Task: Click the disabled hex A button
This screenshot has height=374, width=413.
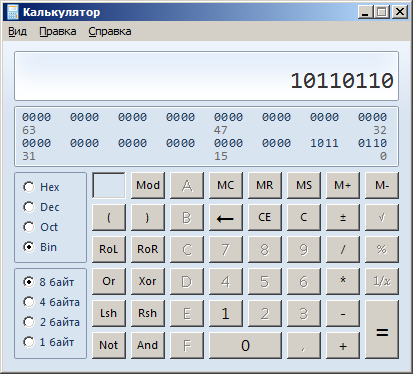Action: [x=187, y=186]
